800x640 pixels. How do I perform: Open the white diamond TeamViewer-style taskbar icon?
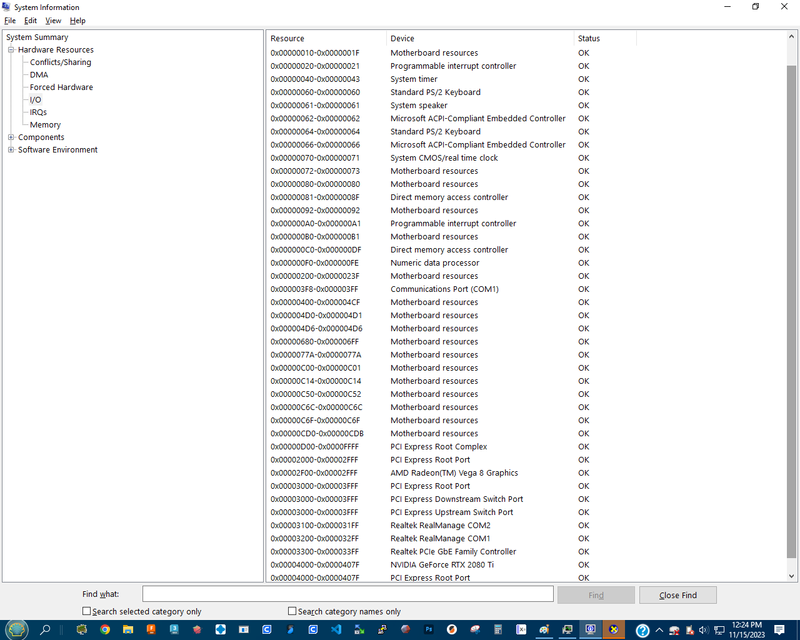[x=220, y=629]
